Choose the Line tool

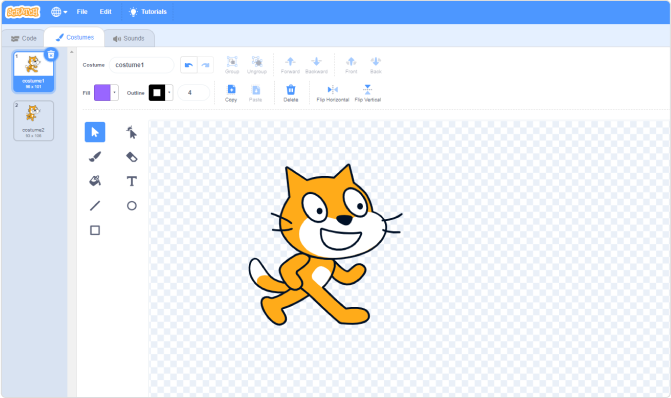point(95,206)
